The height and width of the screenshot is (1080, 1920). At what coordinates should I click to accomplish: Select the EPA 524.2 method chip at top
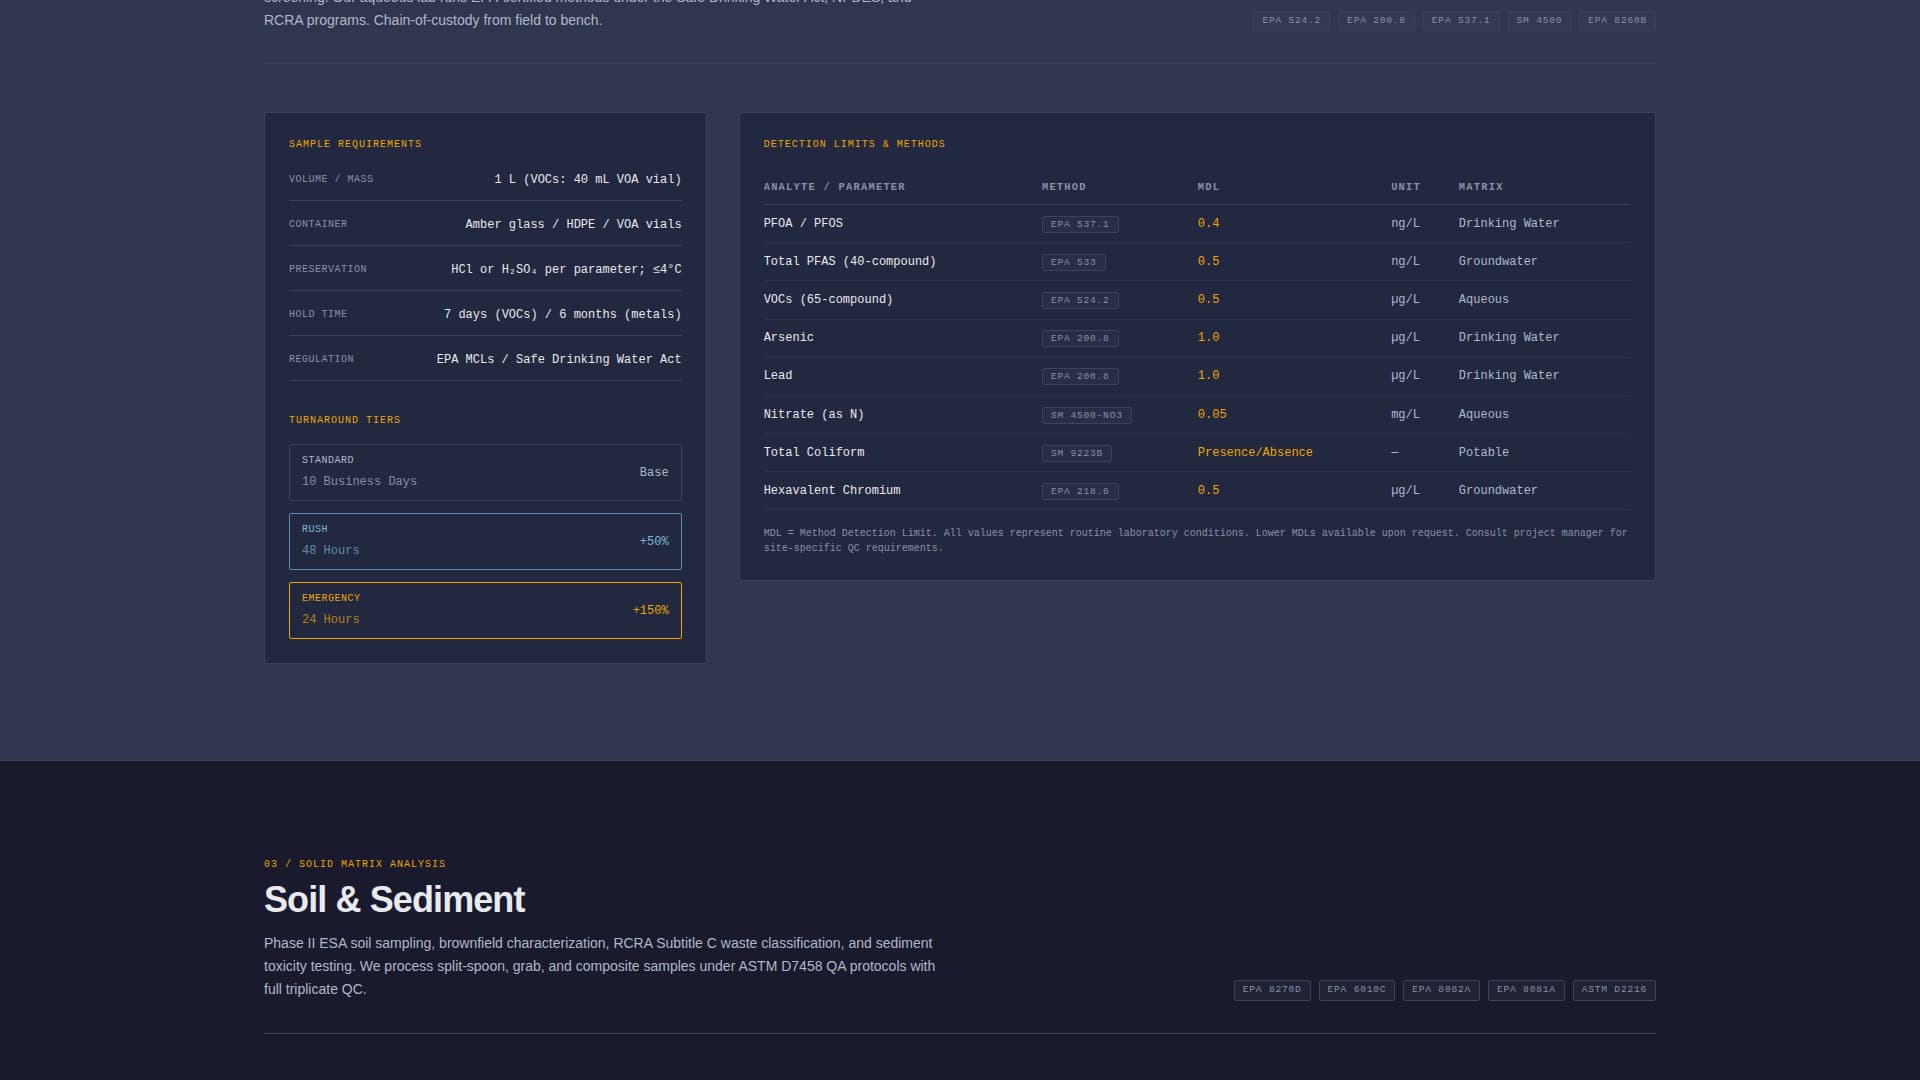[x=1291, y=20]
